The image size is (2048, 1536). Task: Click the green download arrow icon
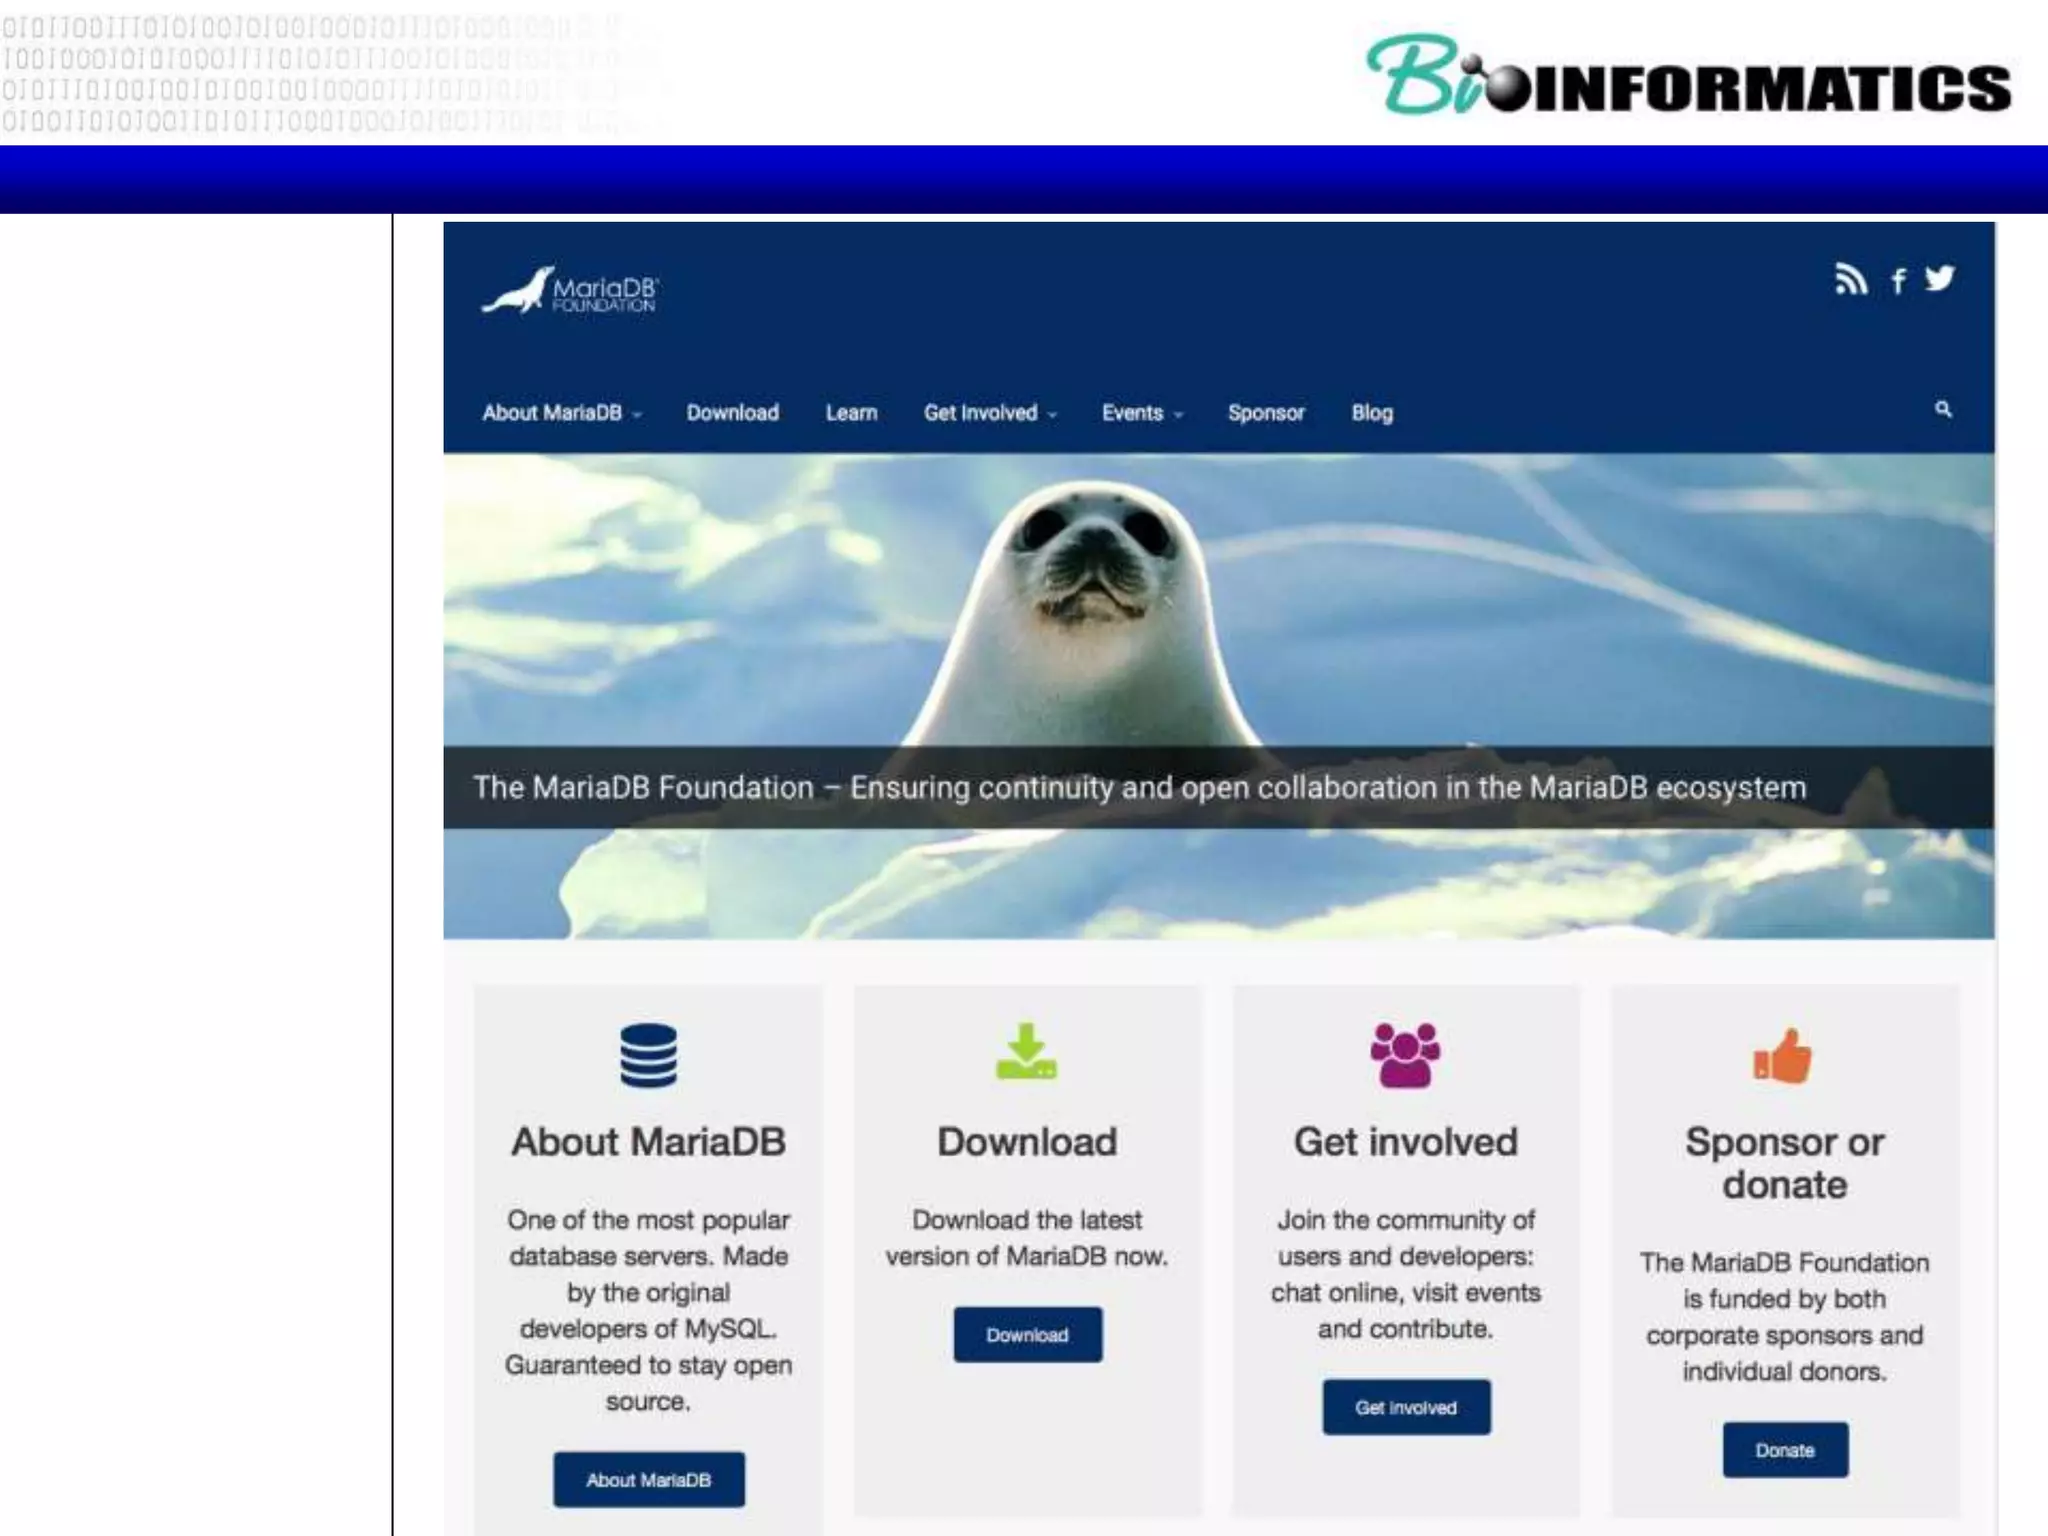[1026, 1052]
